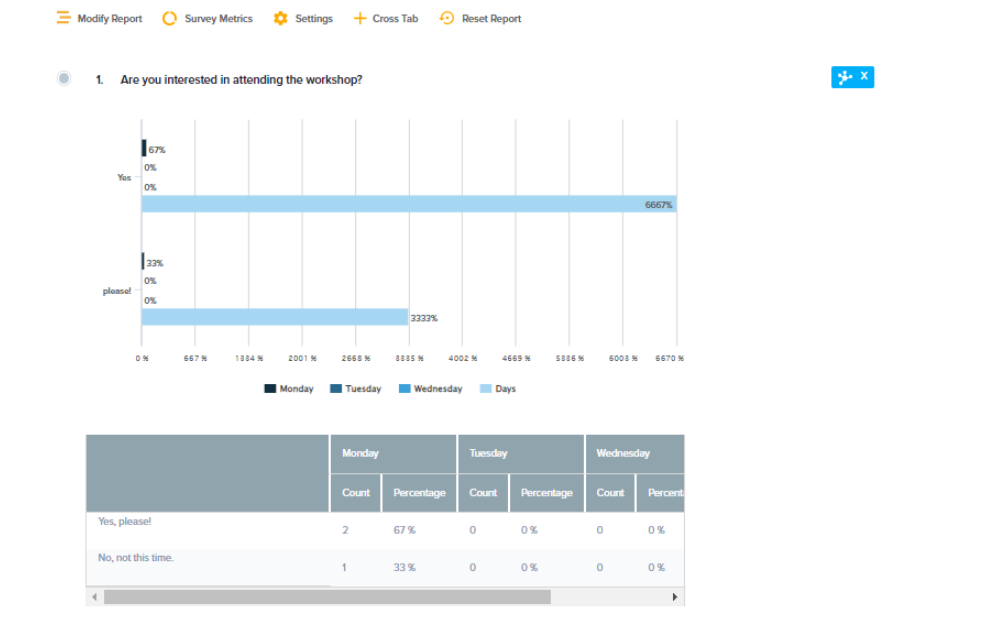Click the table scrollbar right arrow
993x622 pixels.
[x=675, y=597]
